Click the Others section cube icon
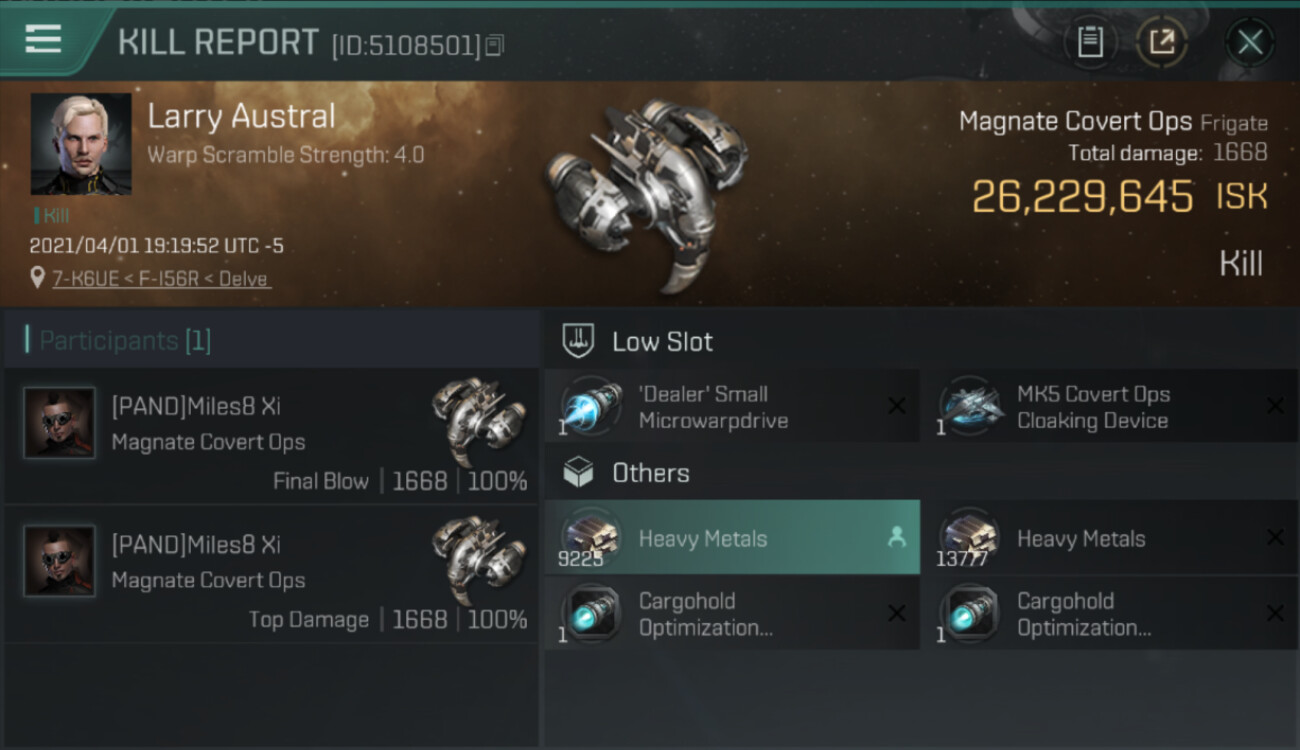 coord(579,473)
